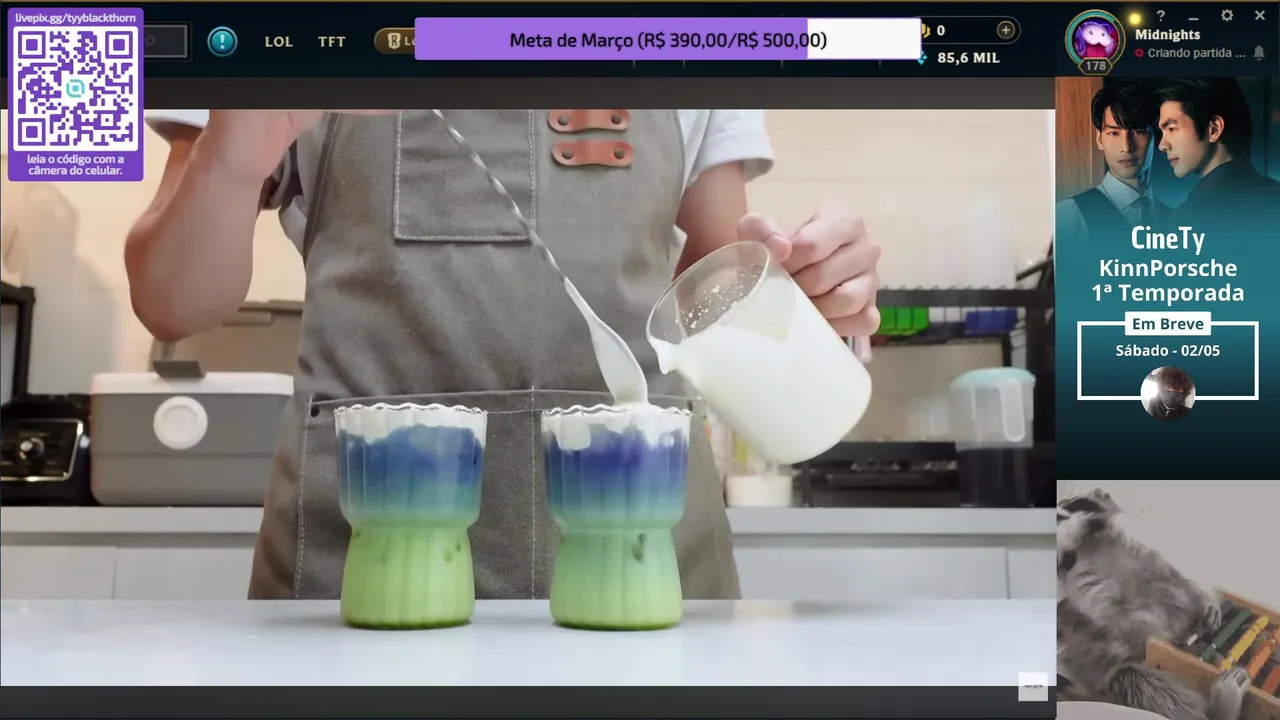Click the livepix QR code
Screen dimensions: 1280x720
pyautogui.click(x=75, y=88)
